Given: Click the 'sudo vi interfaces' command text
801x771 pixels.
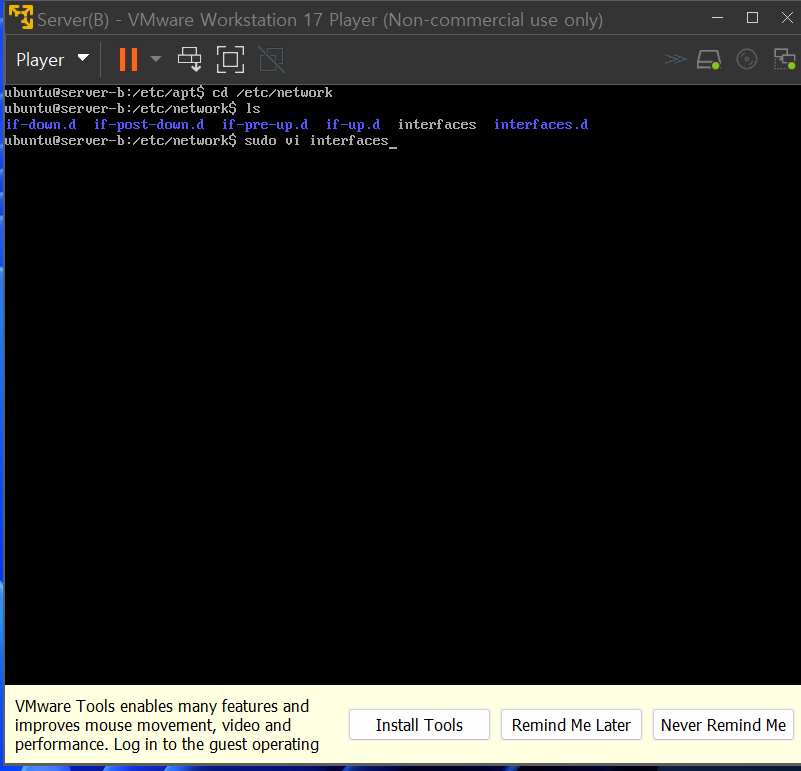Looking at the screenshot, I should click(x=316, y=141).
